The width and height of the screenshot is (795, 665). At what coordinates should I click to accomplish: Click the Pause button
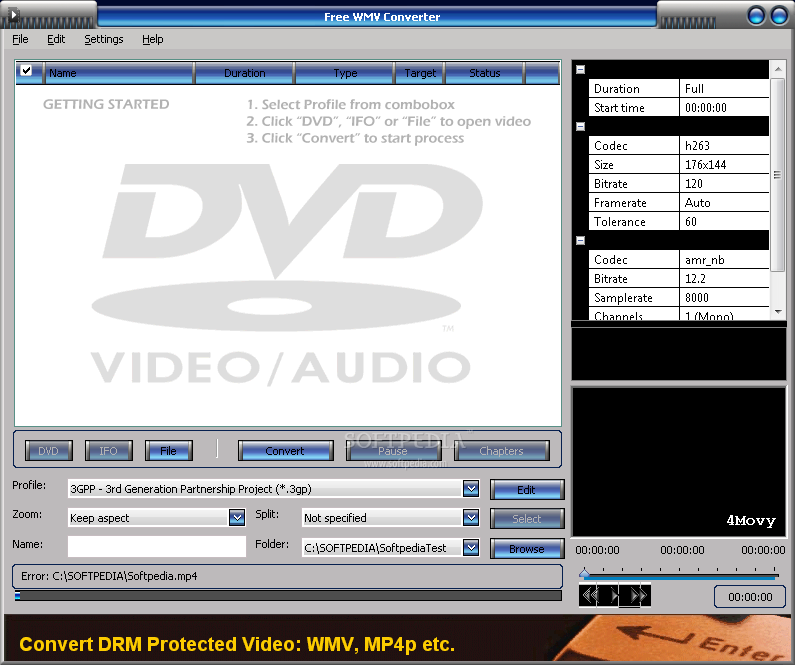[x=393, y=451]
